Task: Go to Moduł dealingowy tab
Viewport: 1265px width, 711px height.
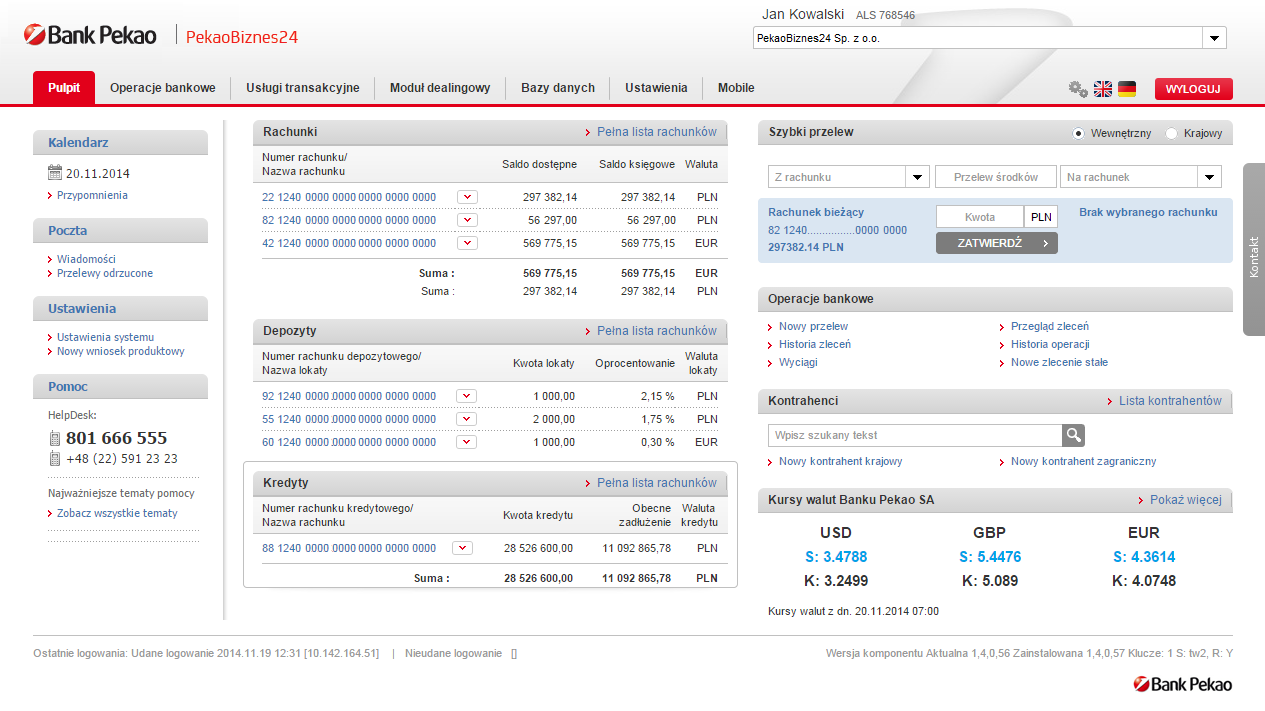Action: [x=440, y=88]
